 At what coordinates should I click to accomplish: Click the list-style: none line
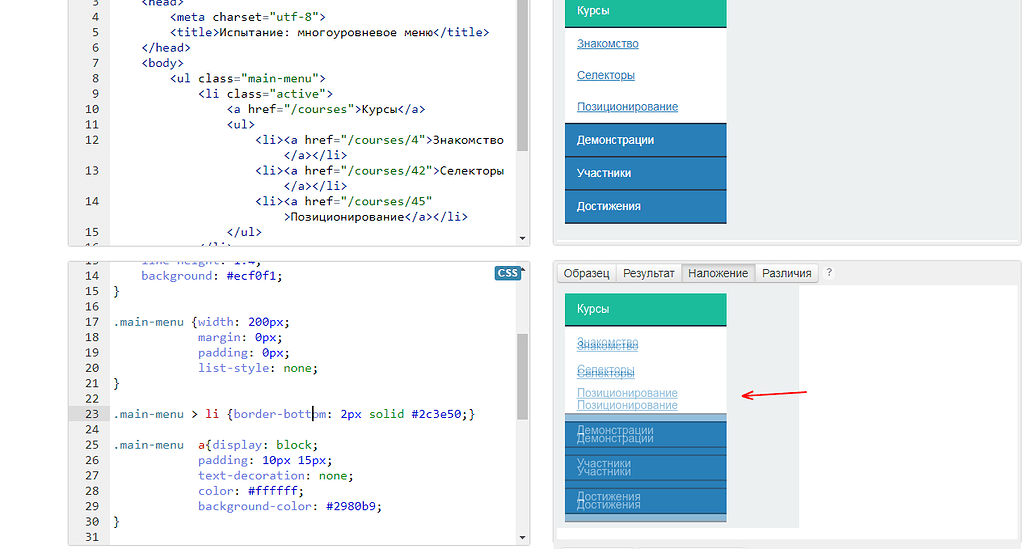(258, 368)
